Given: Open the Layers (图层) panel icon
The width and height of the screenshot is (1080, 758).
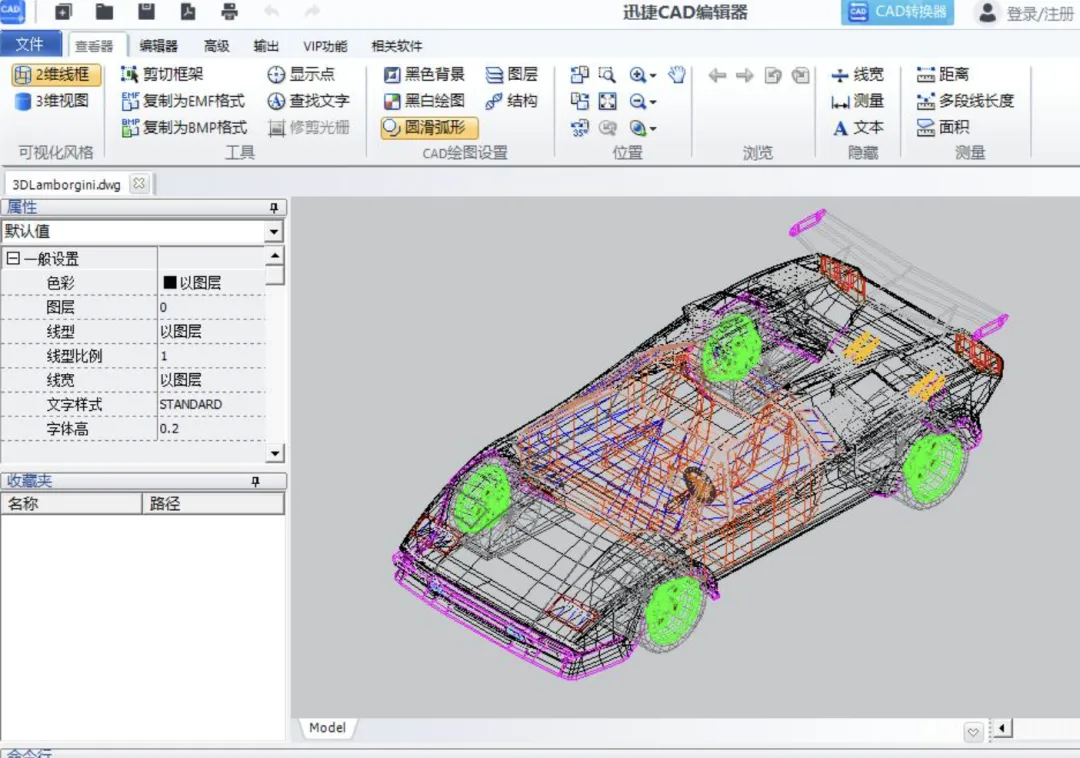Looking at the screenshot, I should [511, 75].
